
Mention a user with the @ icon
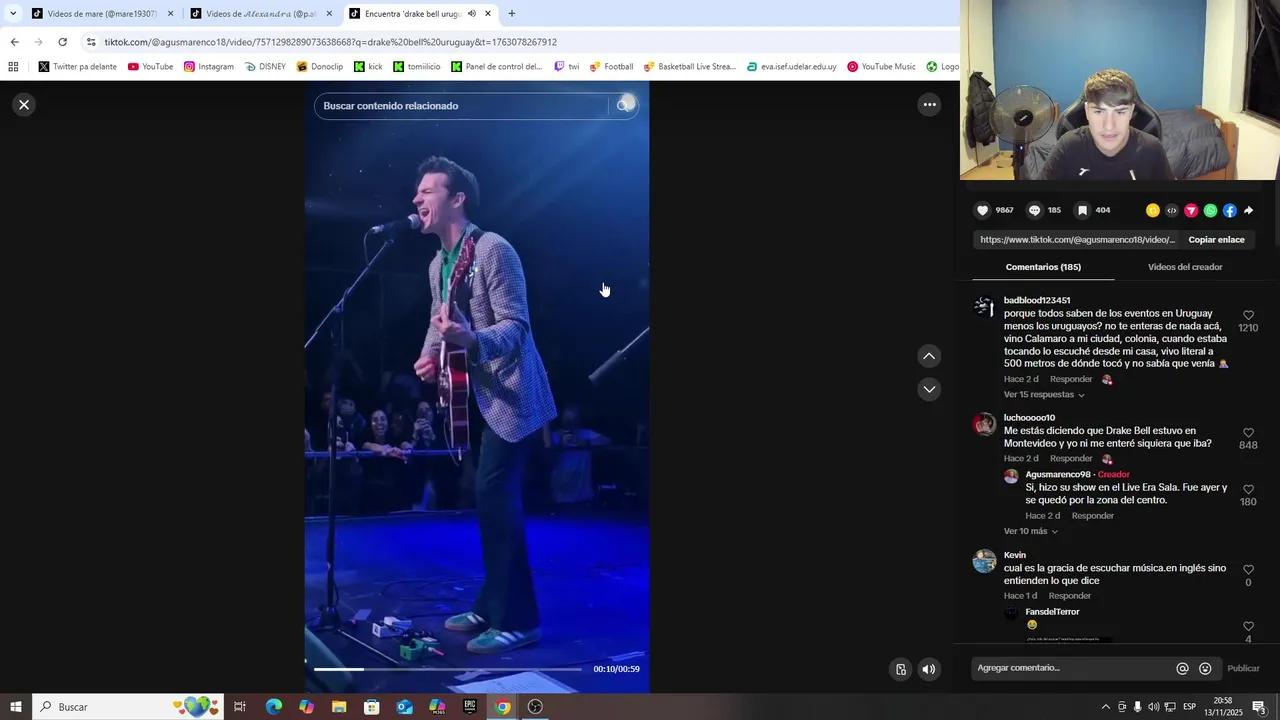(1182, 668)
